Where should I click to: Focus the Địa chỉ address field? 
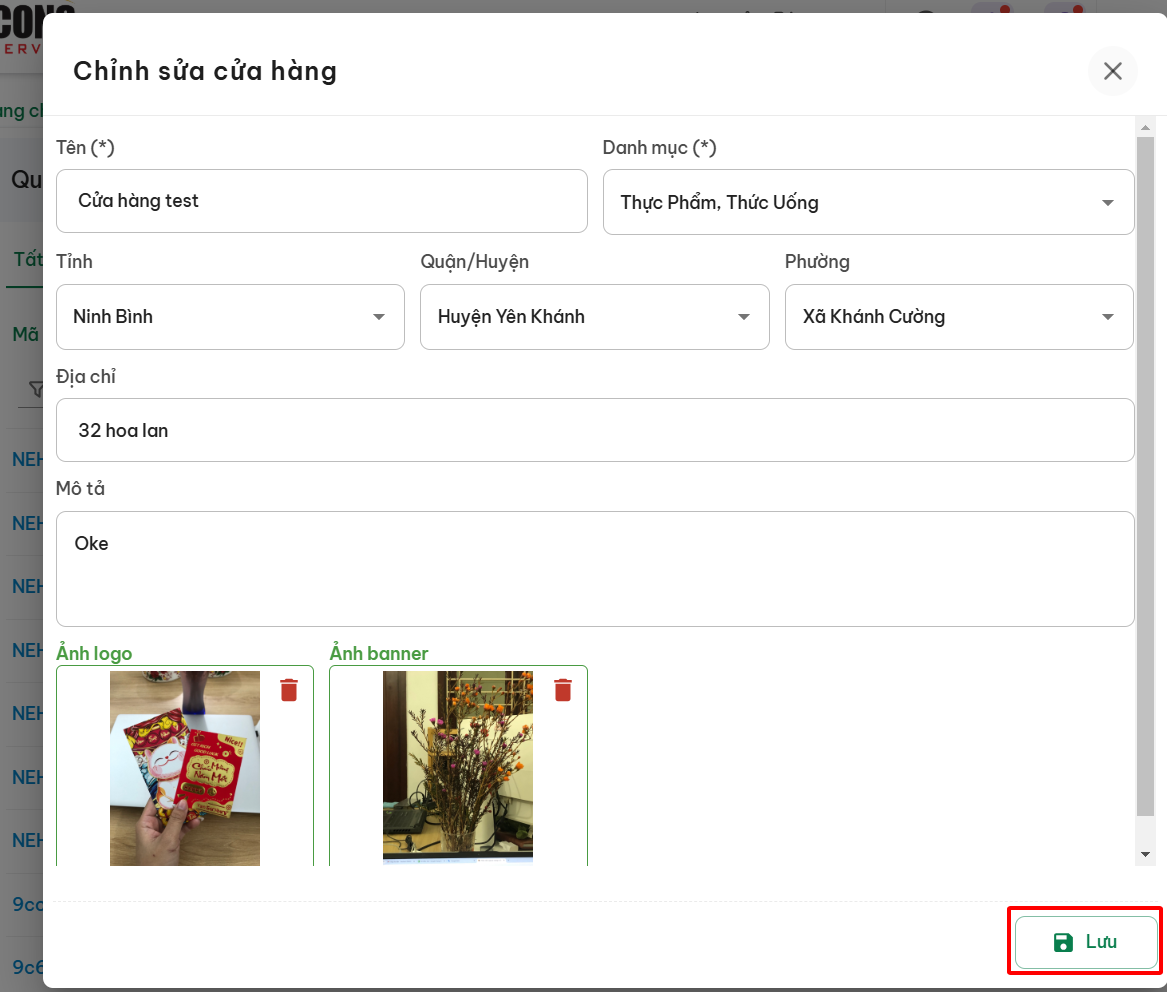click(x=594, y=431)
